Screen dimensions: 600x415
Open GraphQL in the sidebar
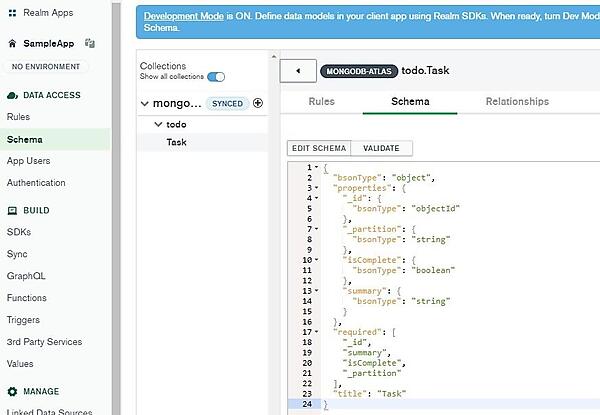[x=26, y=278]
